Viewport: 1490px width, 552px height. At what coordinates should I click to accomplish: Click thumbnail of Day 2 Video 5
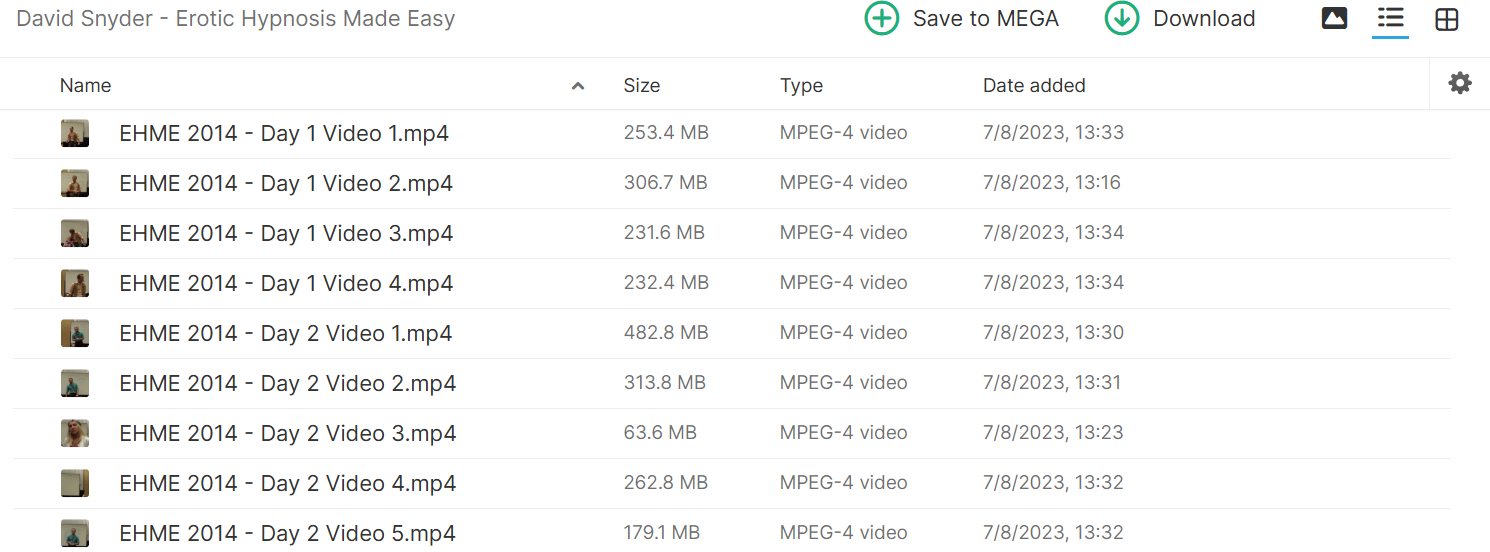75,533
